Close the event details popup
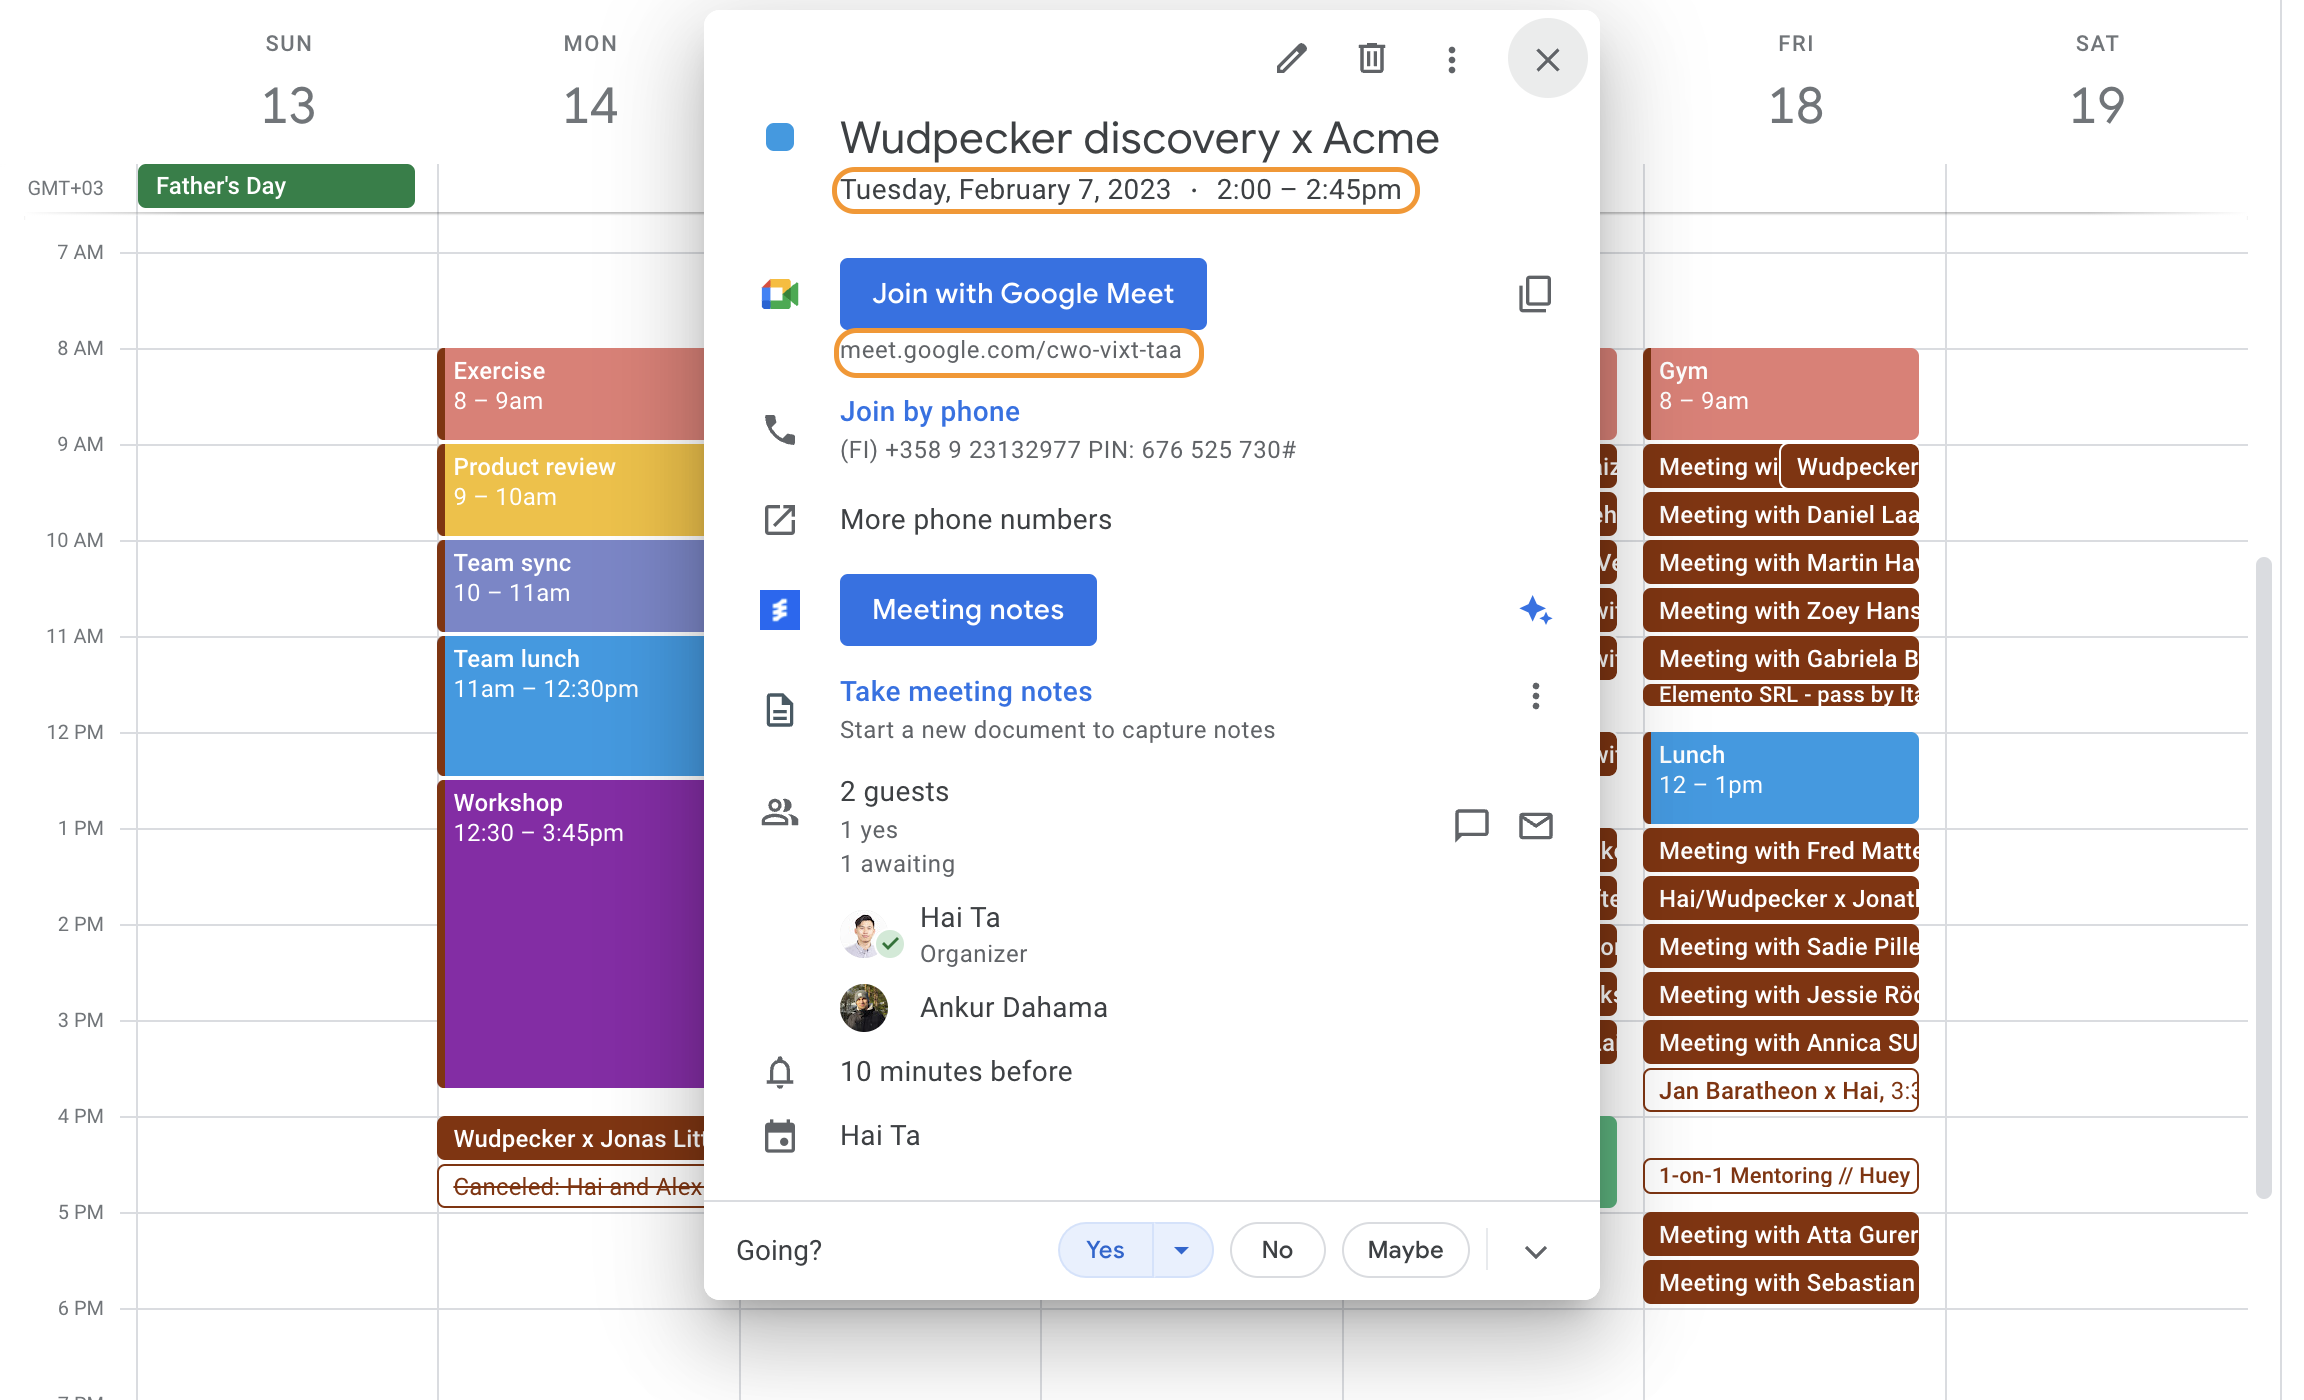This screenshot has width=2304, height=1400. [1547, 59]
